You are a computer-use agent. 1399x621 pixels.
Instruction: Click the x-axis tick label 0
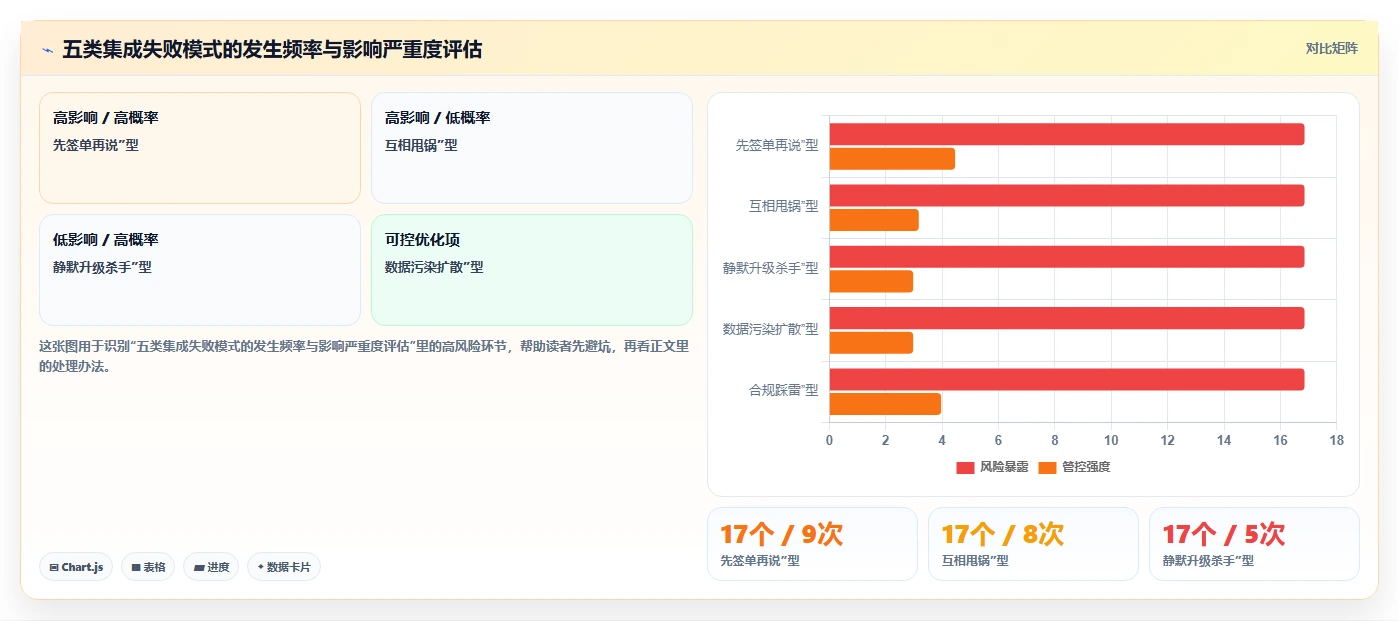click(829, 440)
